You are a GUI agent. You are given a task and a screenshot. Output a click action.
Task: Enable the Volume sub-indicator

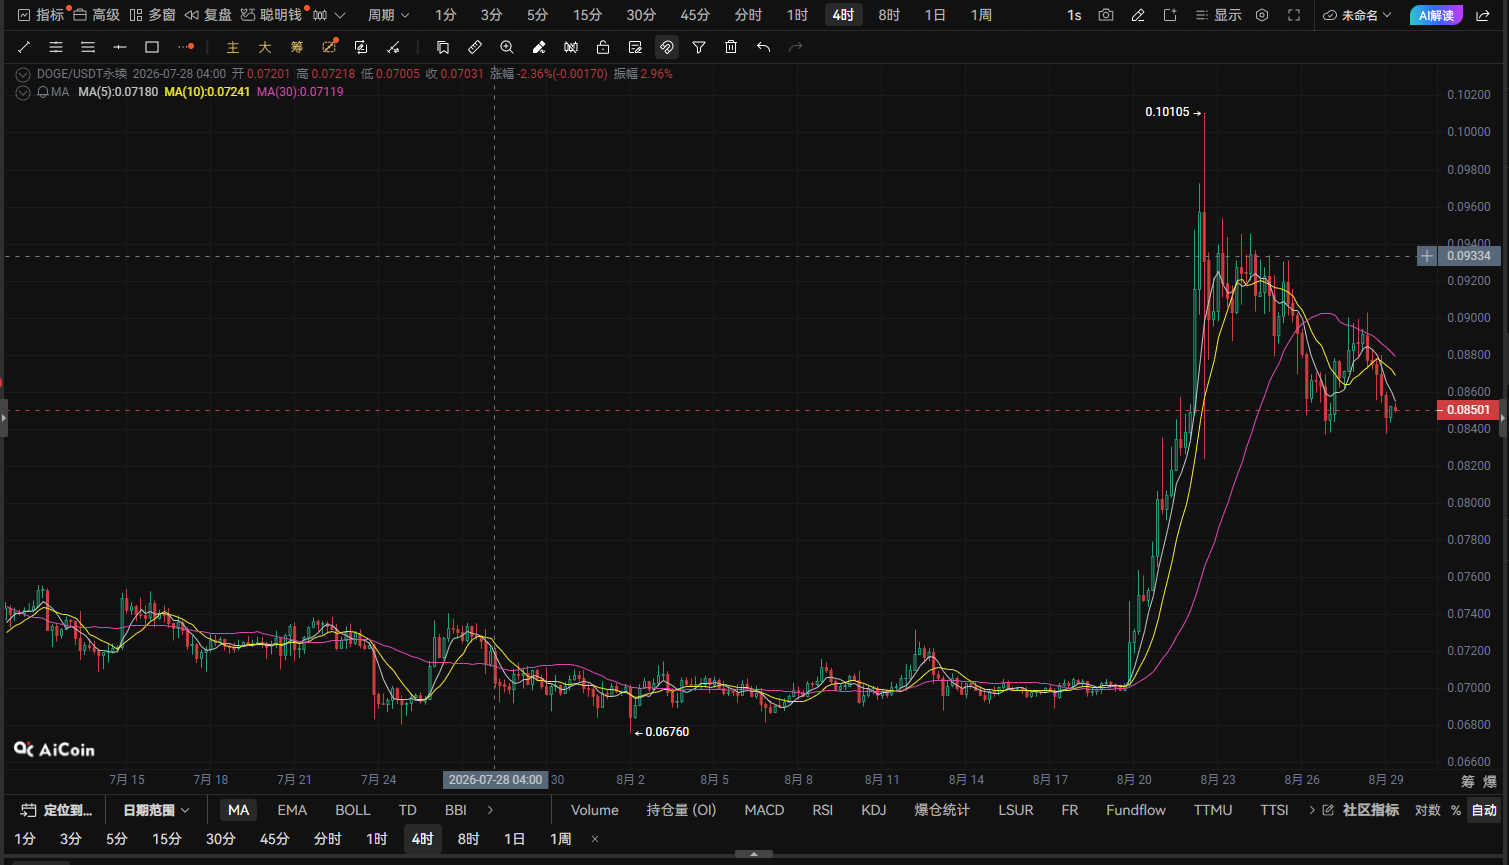[595, 810]
